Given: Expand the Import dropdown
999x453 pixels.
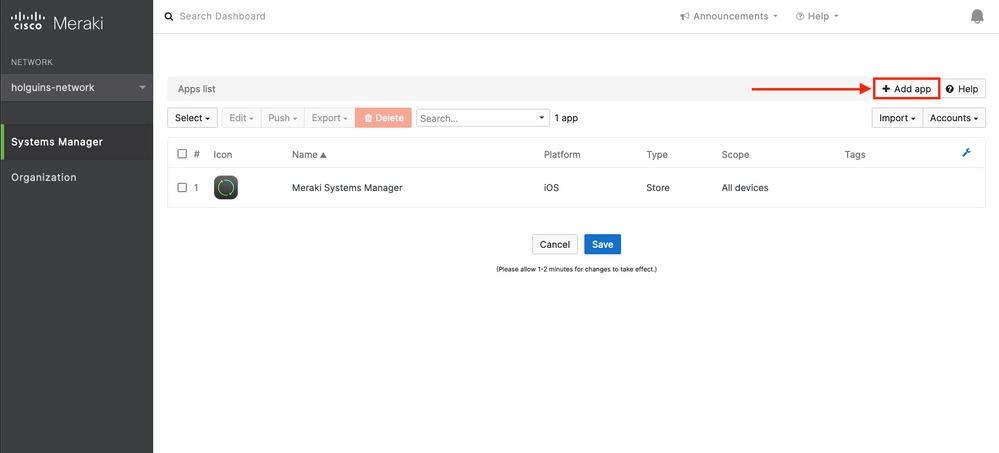Looking at the screenshot, I should [x=896, y=118].
